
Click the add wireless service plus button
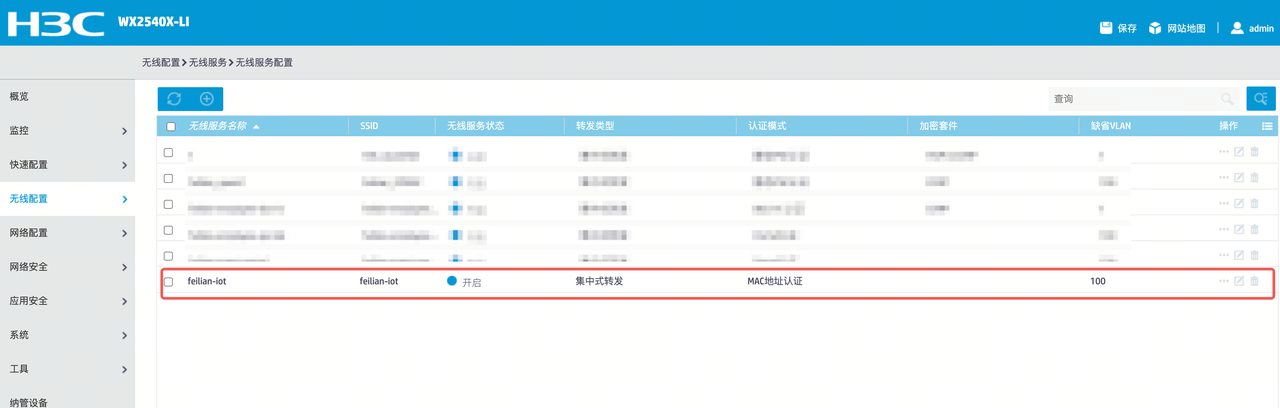(x=207, y=99)
